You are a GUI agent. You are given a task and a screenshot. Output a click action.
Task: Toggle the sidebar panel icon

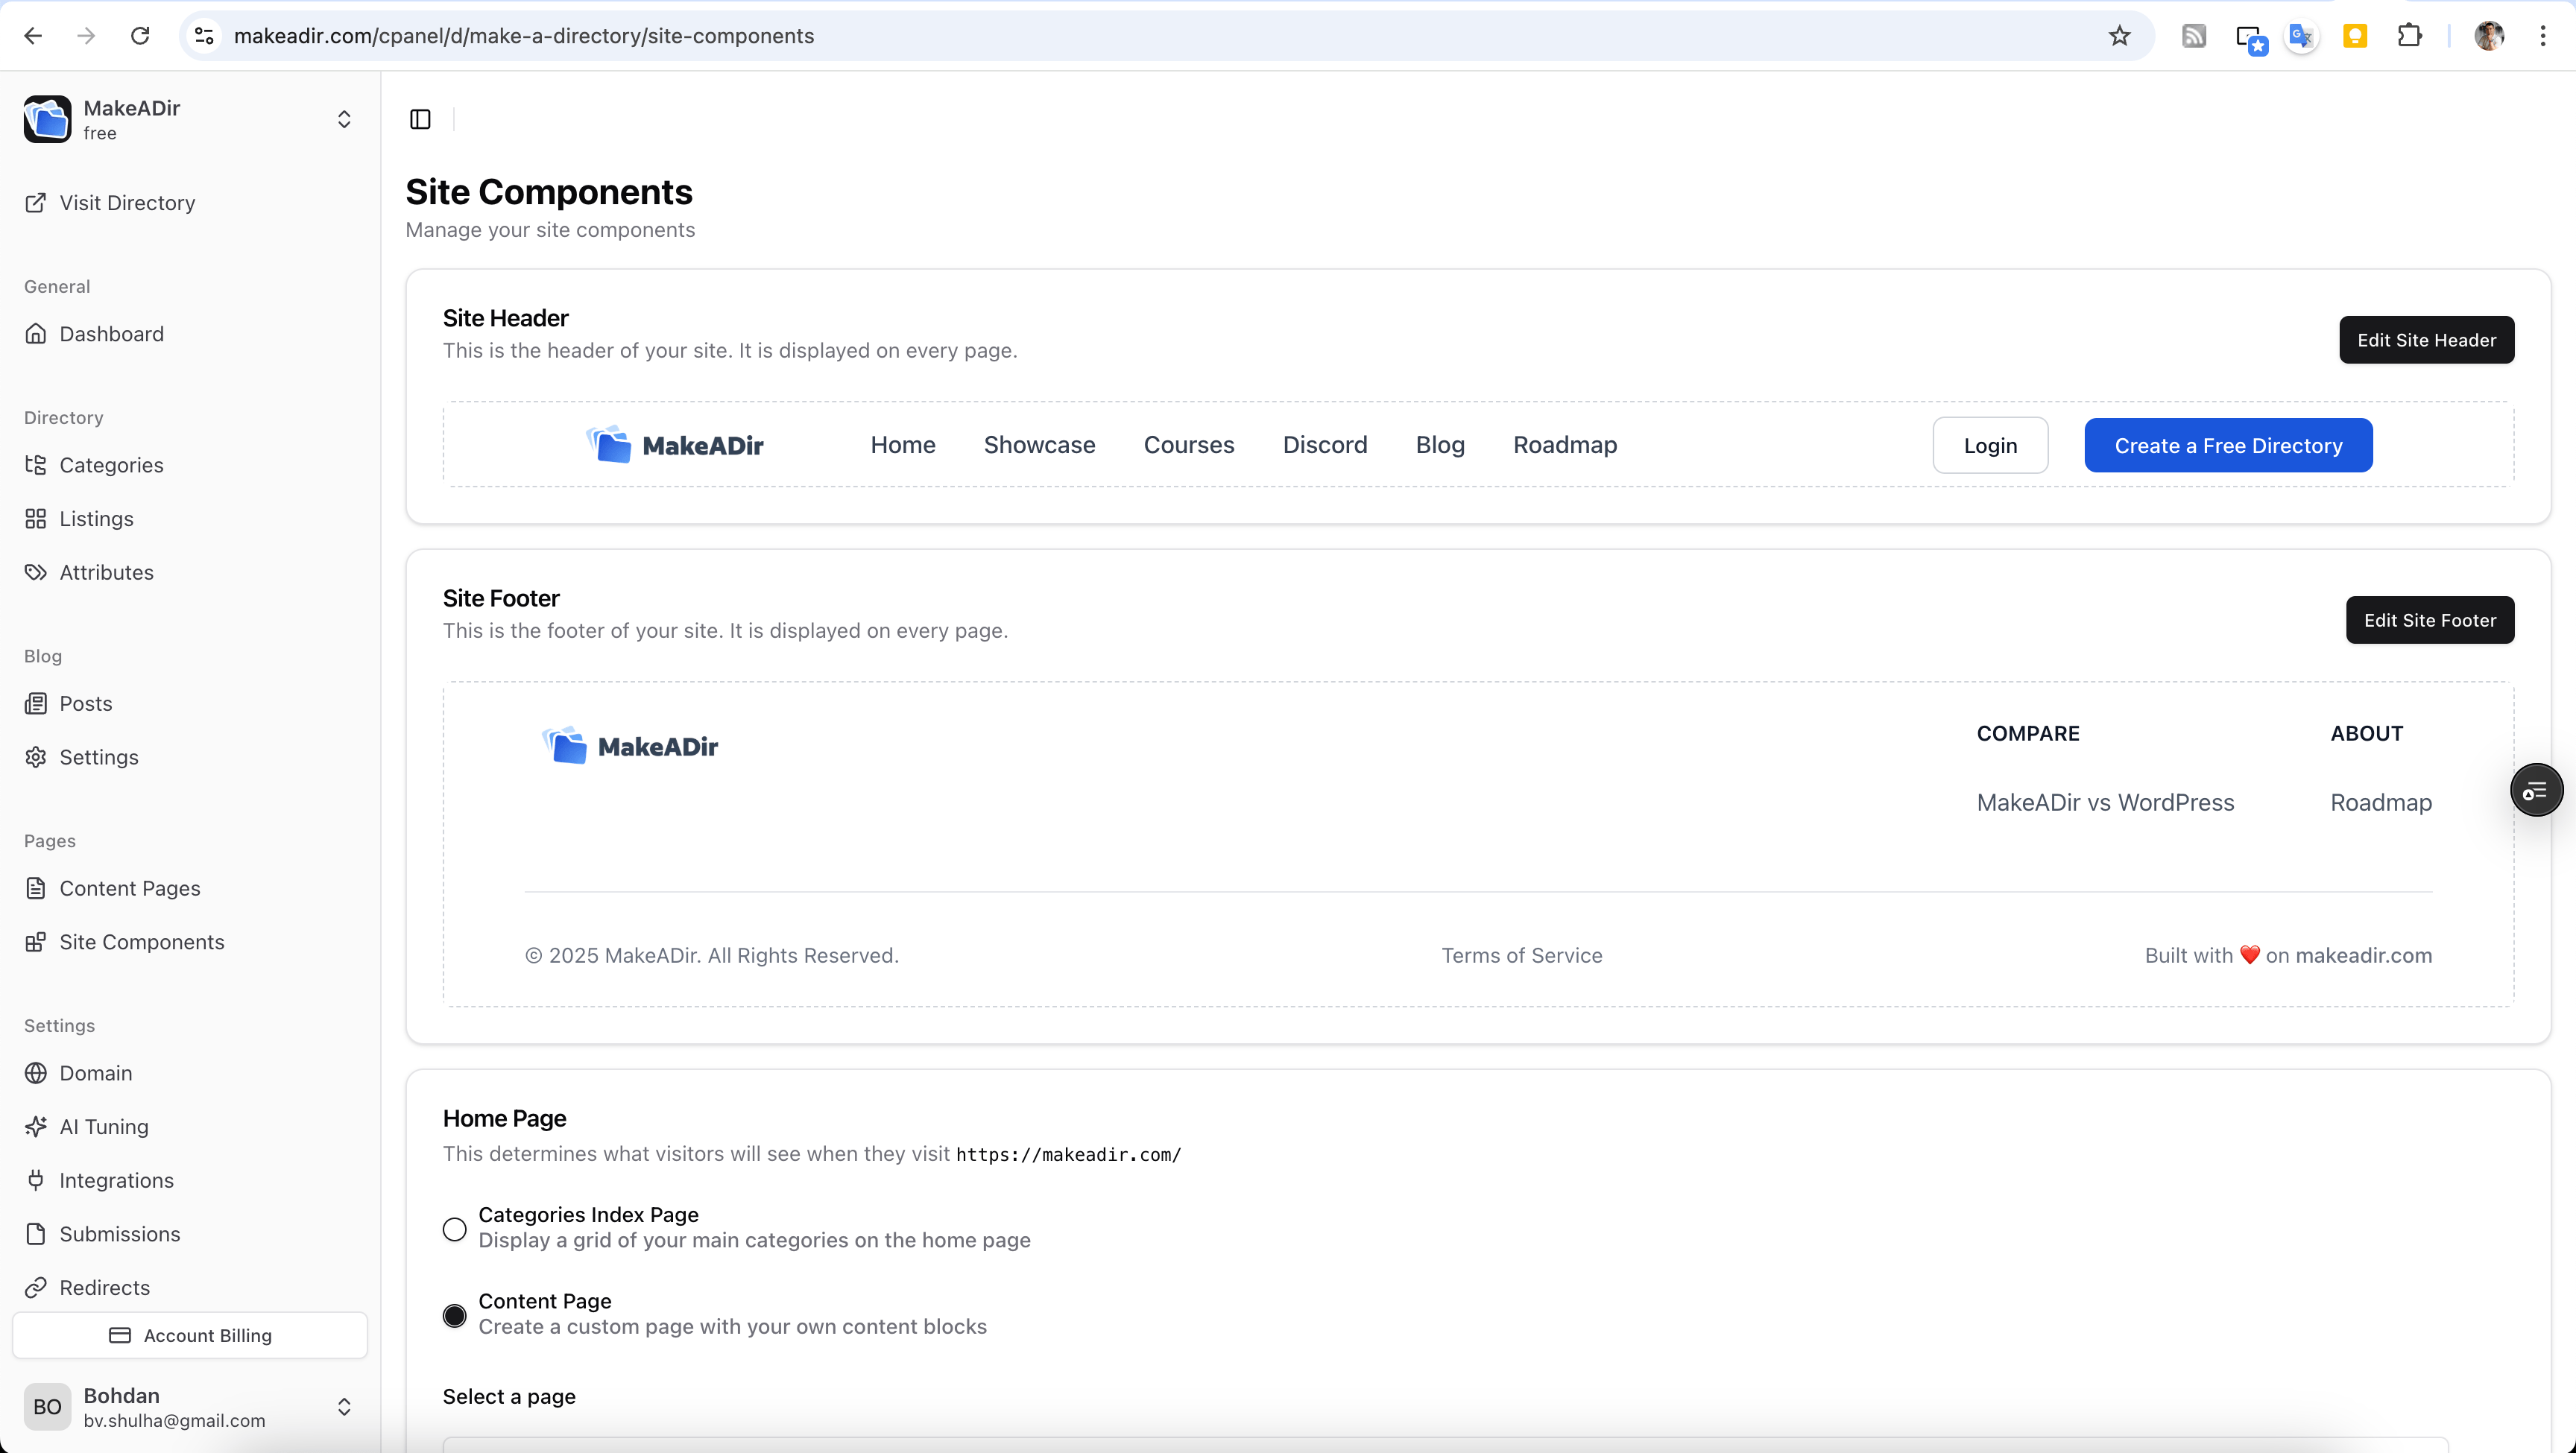(420, 119)
